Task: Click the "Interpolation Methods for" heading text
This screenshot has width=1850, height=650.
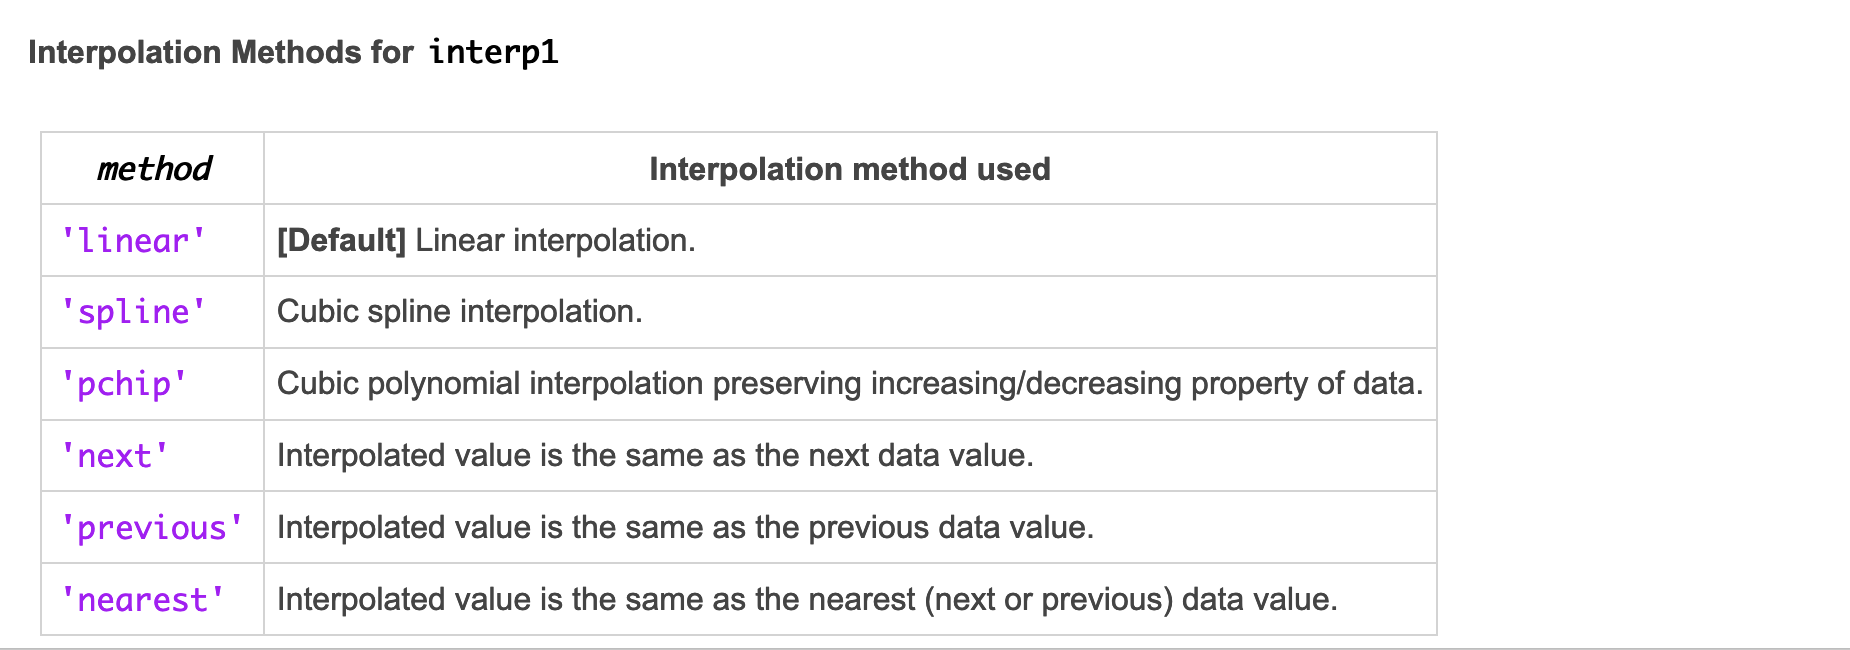Action: [x=220, y=52]
